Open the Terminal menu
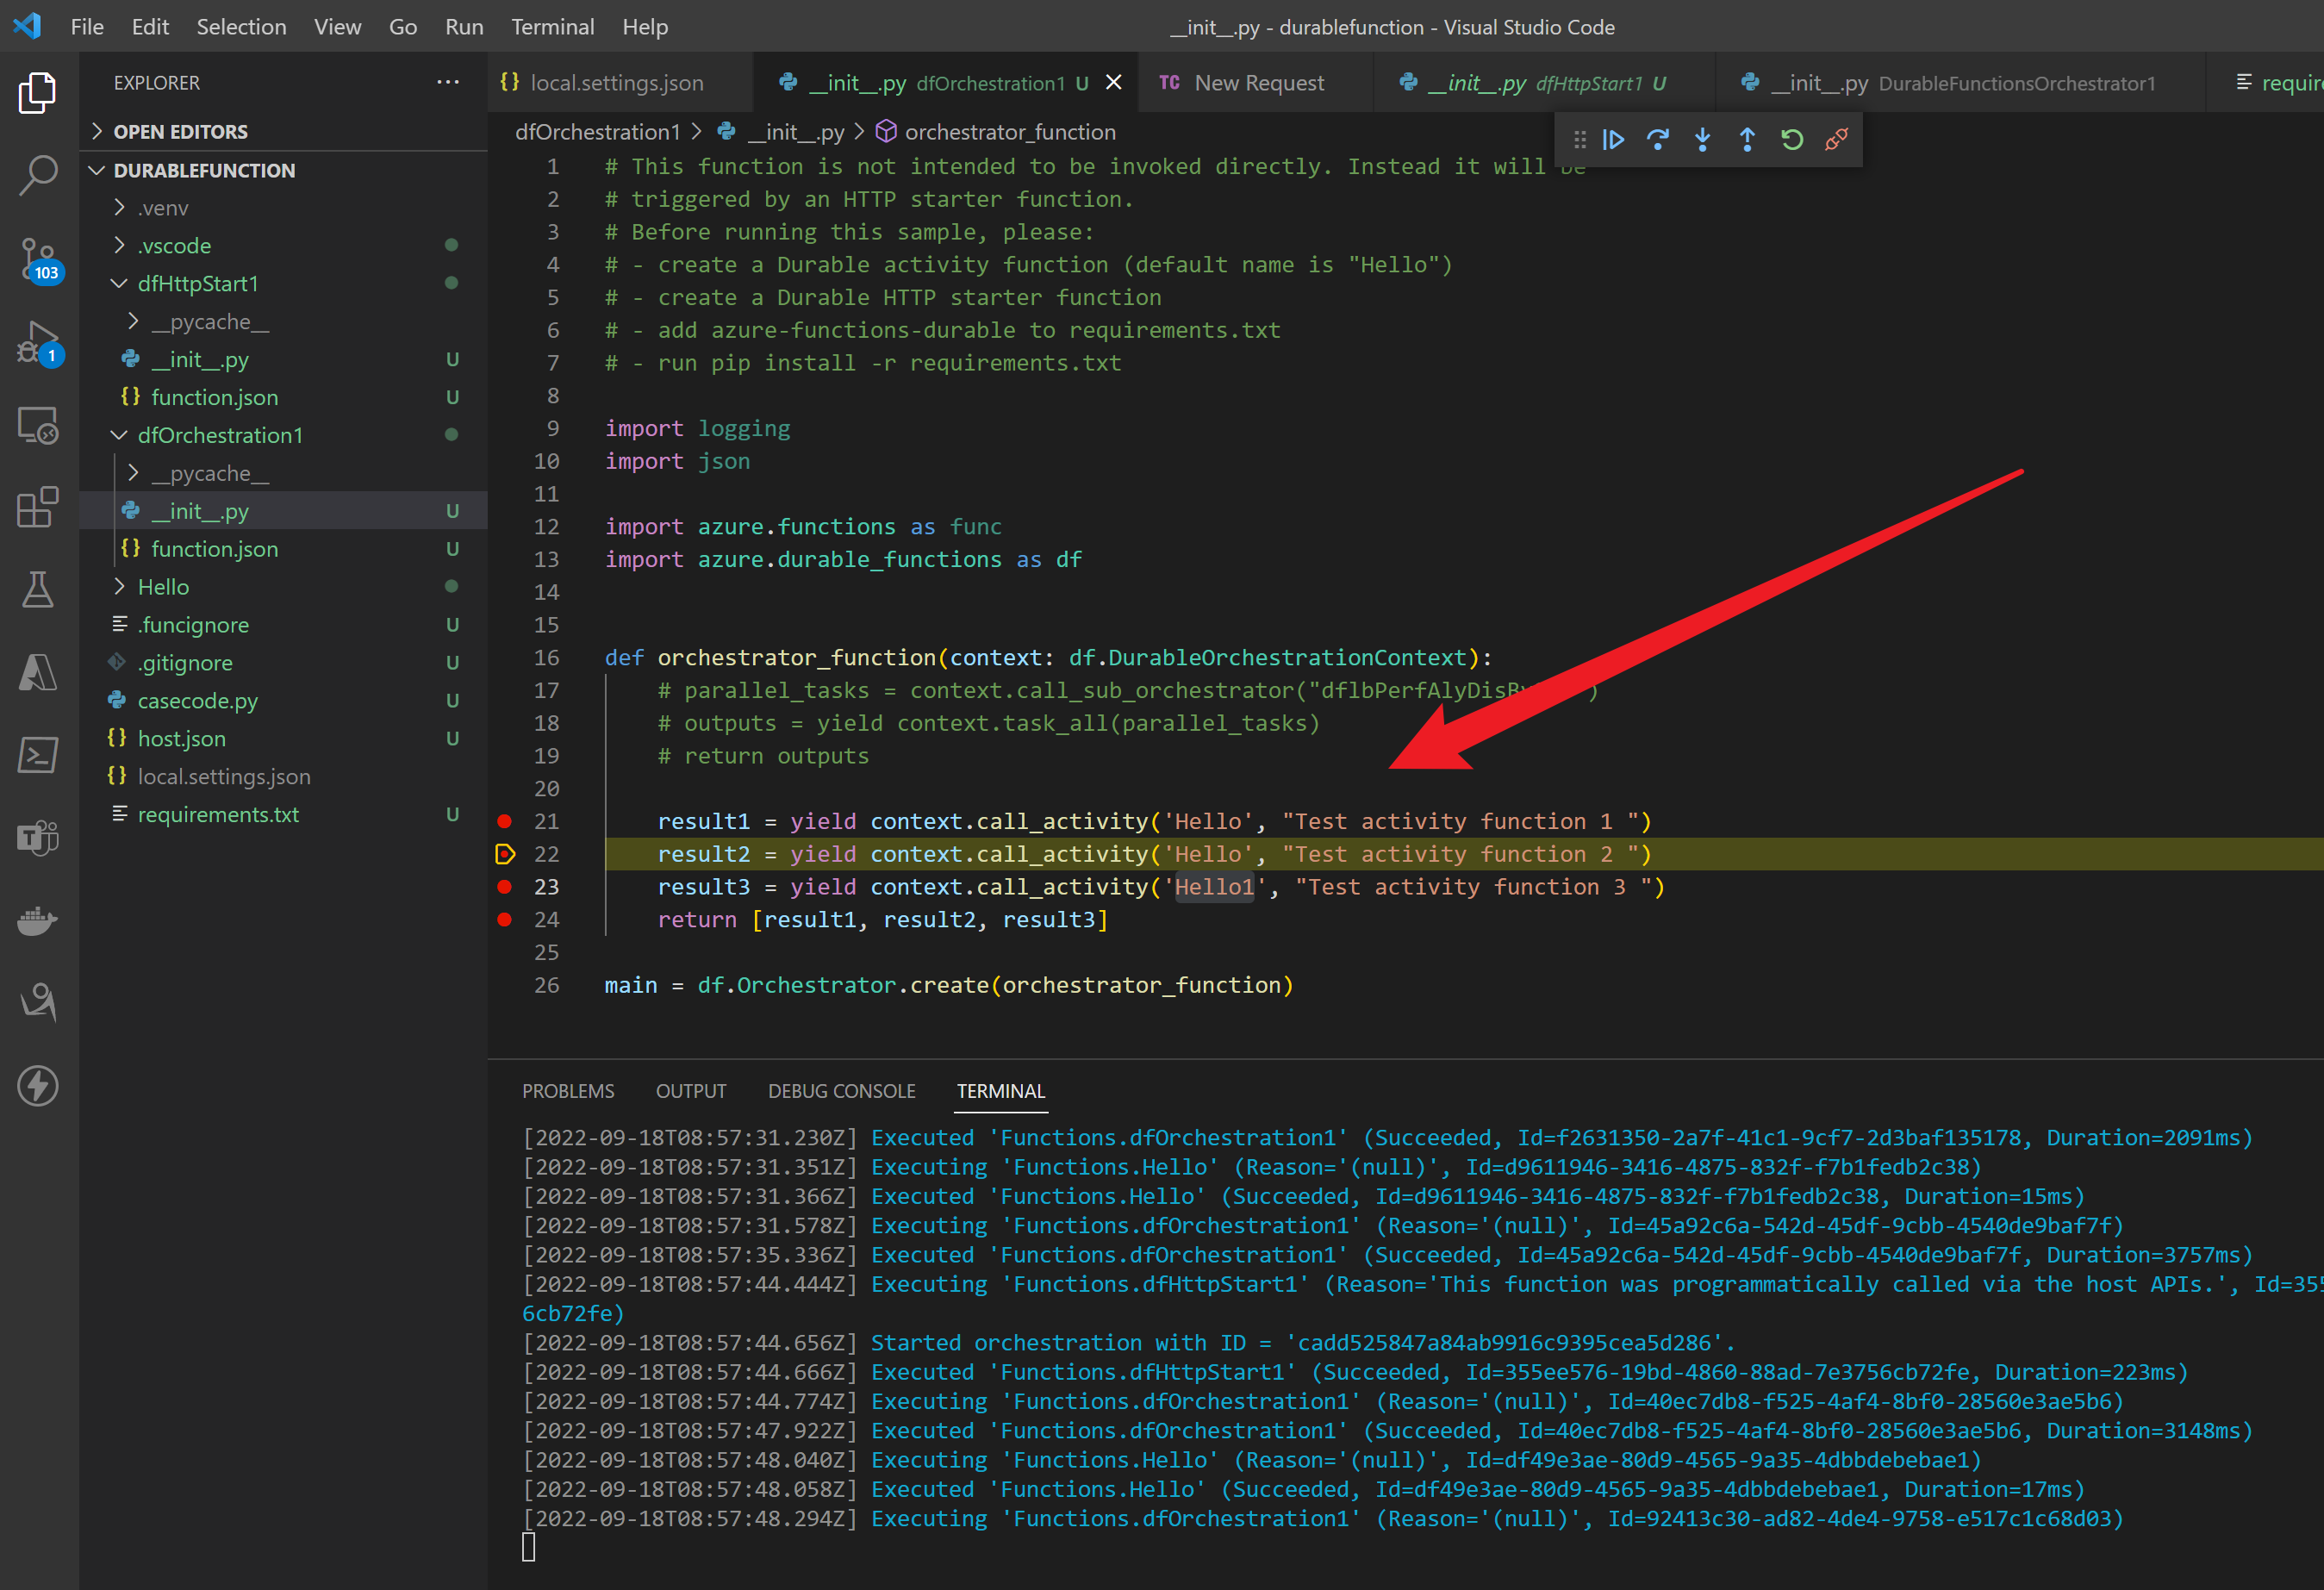This screenshot has width=2324, height=1590. (552, 27)
